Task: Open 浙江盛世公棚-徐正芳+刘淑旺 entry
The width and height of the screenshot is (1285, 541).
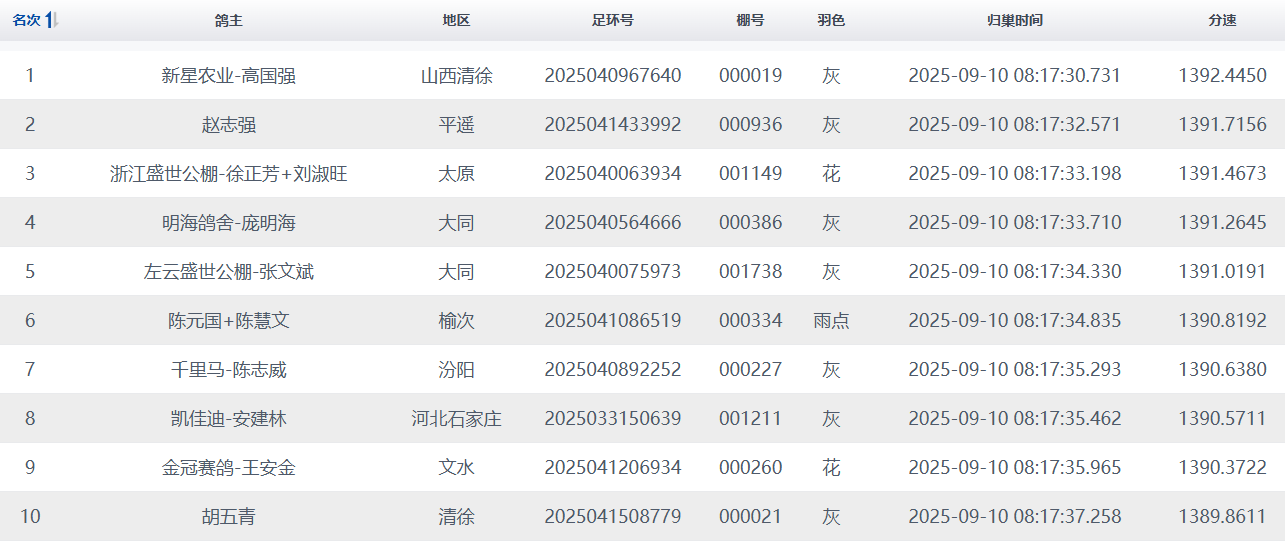Action: (228, 174)
